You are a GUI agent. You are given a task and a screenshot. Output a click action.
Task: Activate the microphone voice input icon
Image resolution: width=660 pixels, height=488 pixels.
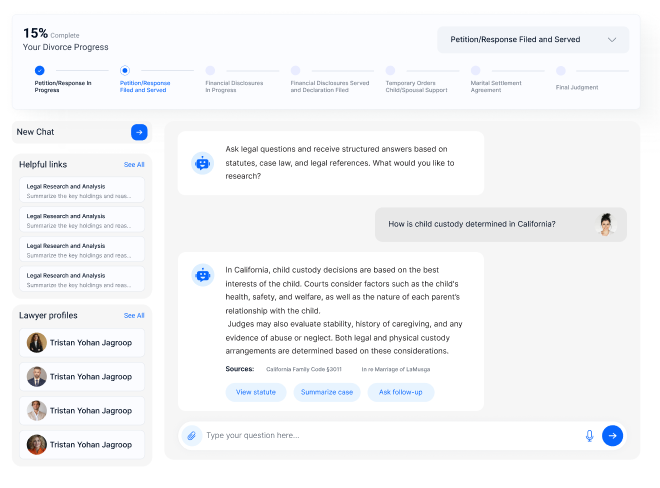(x=590, y=435)
